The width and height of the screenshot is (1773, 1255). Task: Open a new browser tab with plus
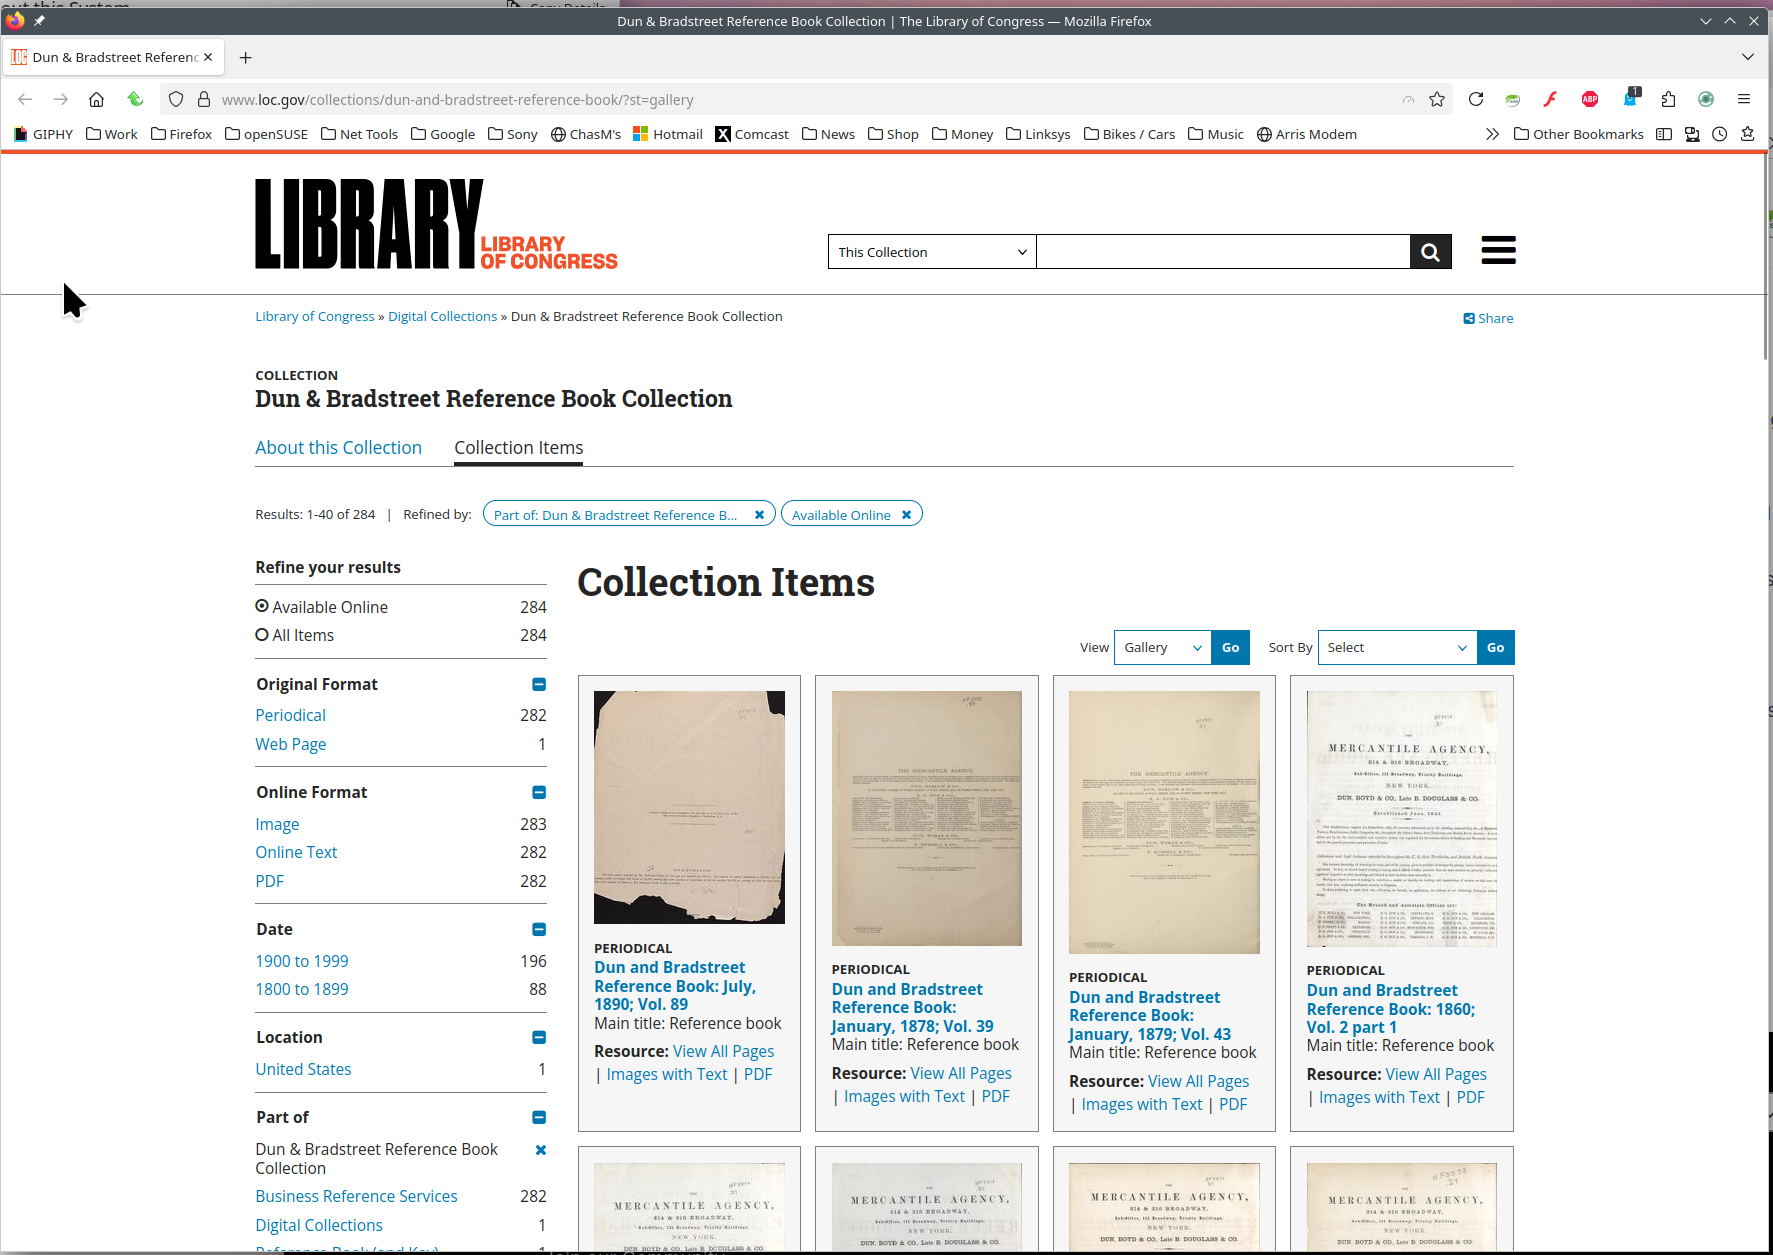[245, 57]
